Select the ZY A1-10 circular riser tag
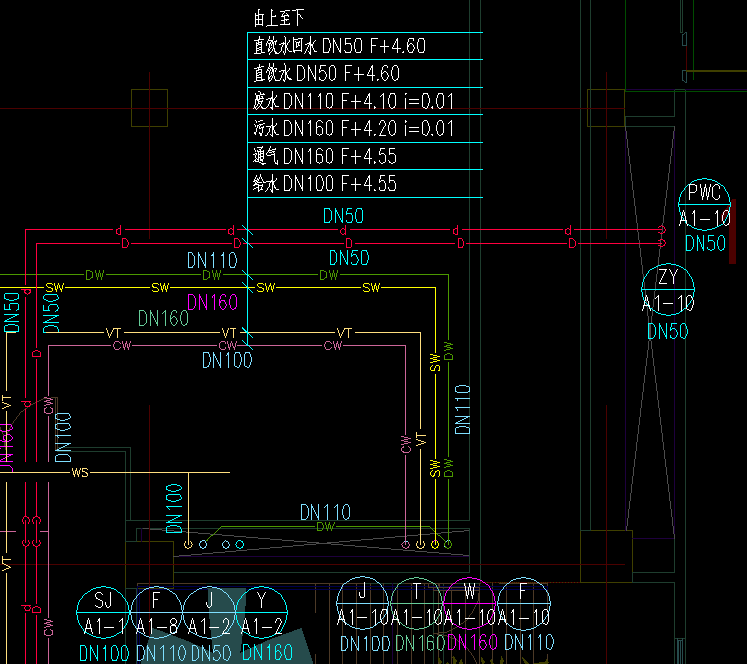 [668, 291]
